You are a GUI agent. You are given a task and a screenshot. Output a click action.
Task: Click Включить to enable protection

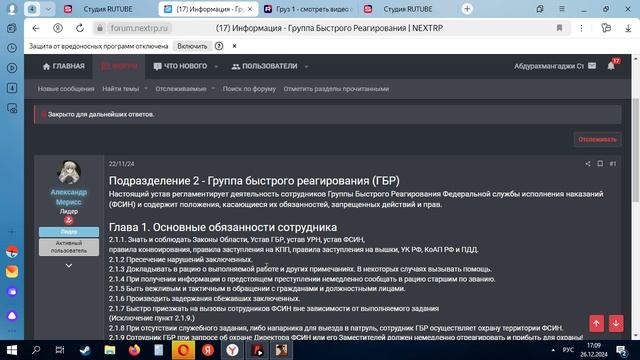[192, 46]
